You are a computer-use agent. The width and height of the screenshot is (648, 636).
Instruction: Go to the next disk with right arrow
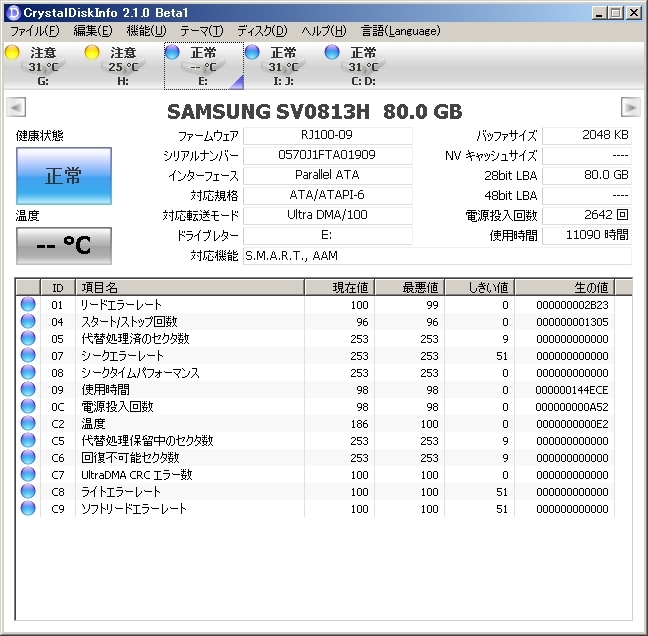(630, 107)
